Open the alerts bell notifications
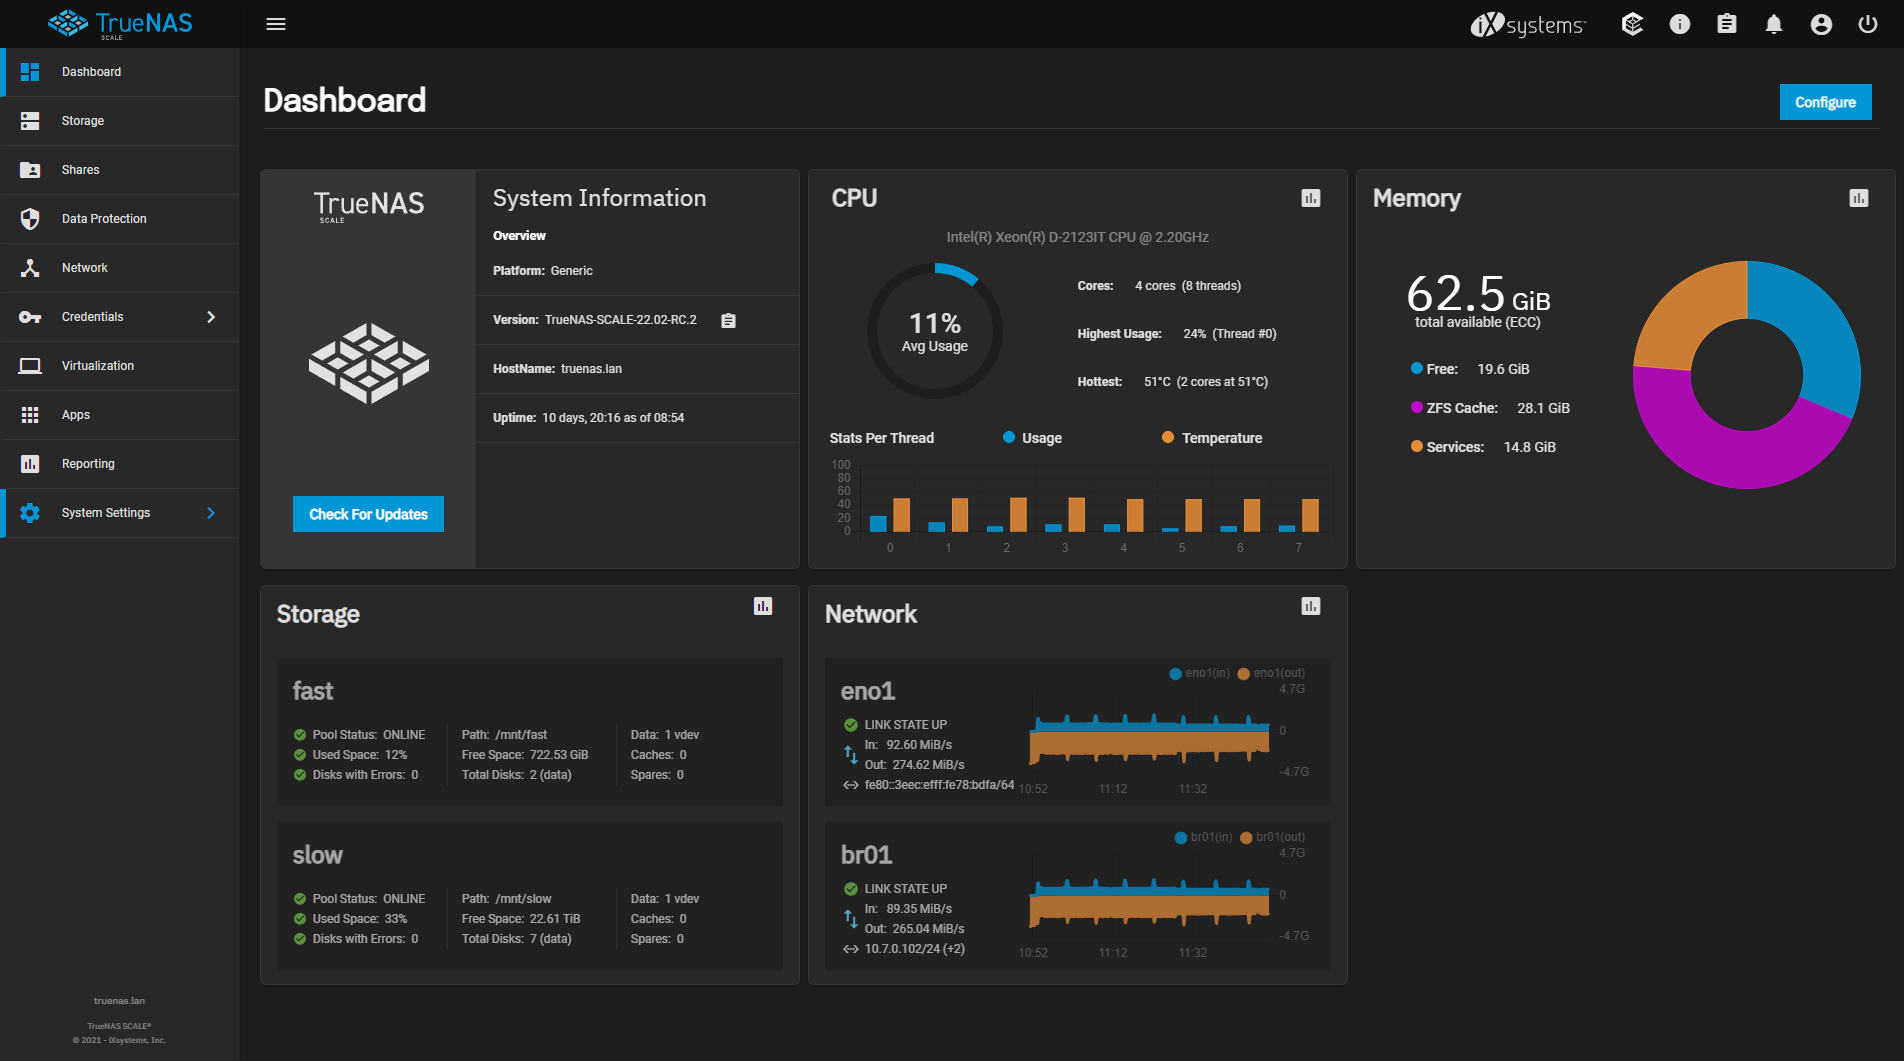The image size is (1904, 1061). point(1773,24)
